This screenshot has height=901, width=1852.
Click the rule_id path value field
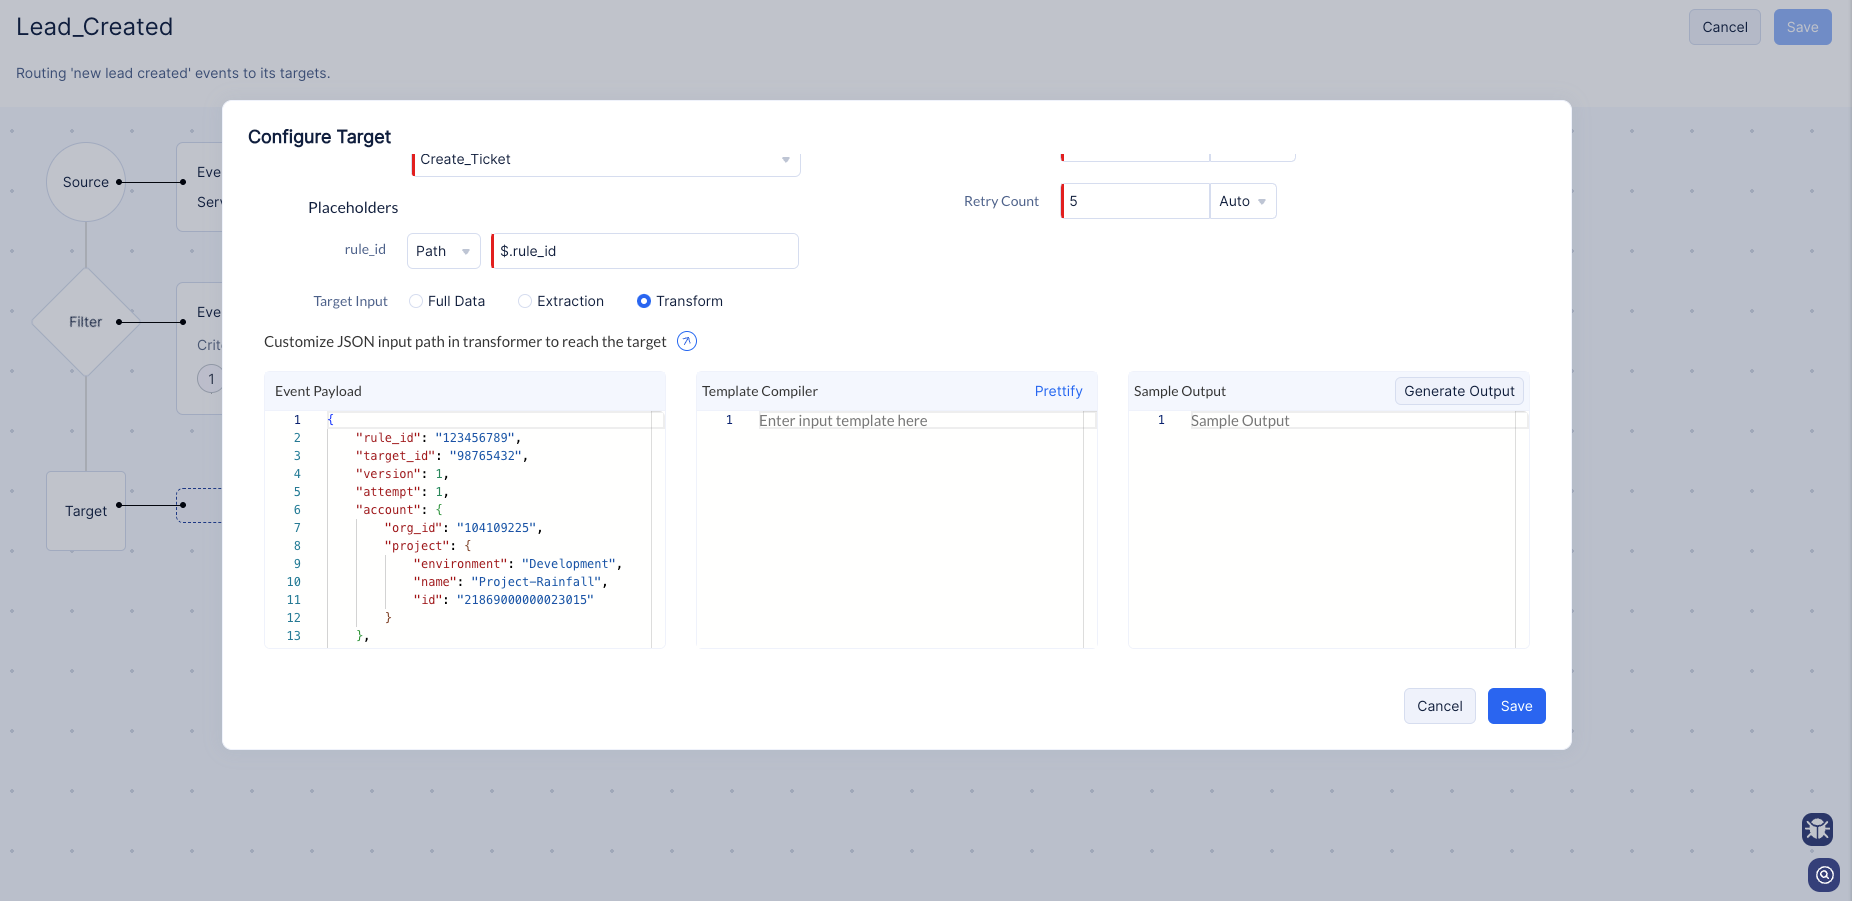coord(645,251)
